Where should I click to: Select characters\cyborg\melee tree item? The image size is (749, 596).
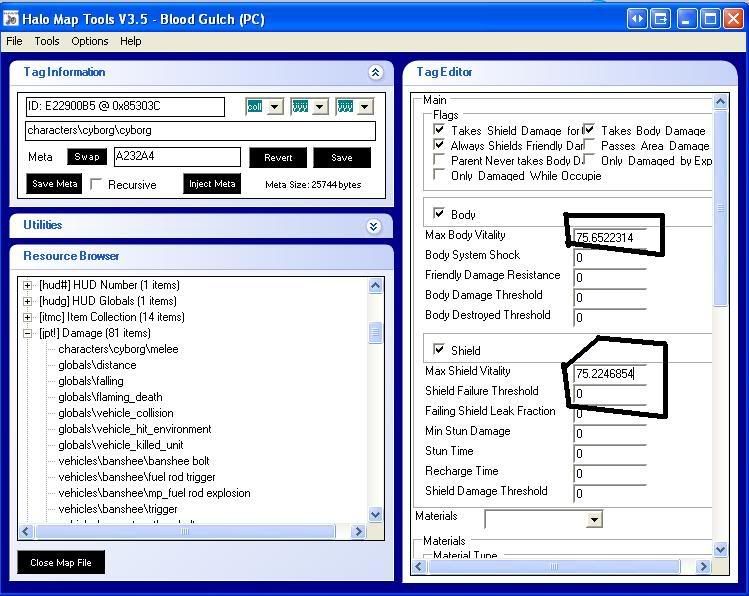click(118, 349)
